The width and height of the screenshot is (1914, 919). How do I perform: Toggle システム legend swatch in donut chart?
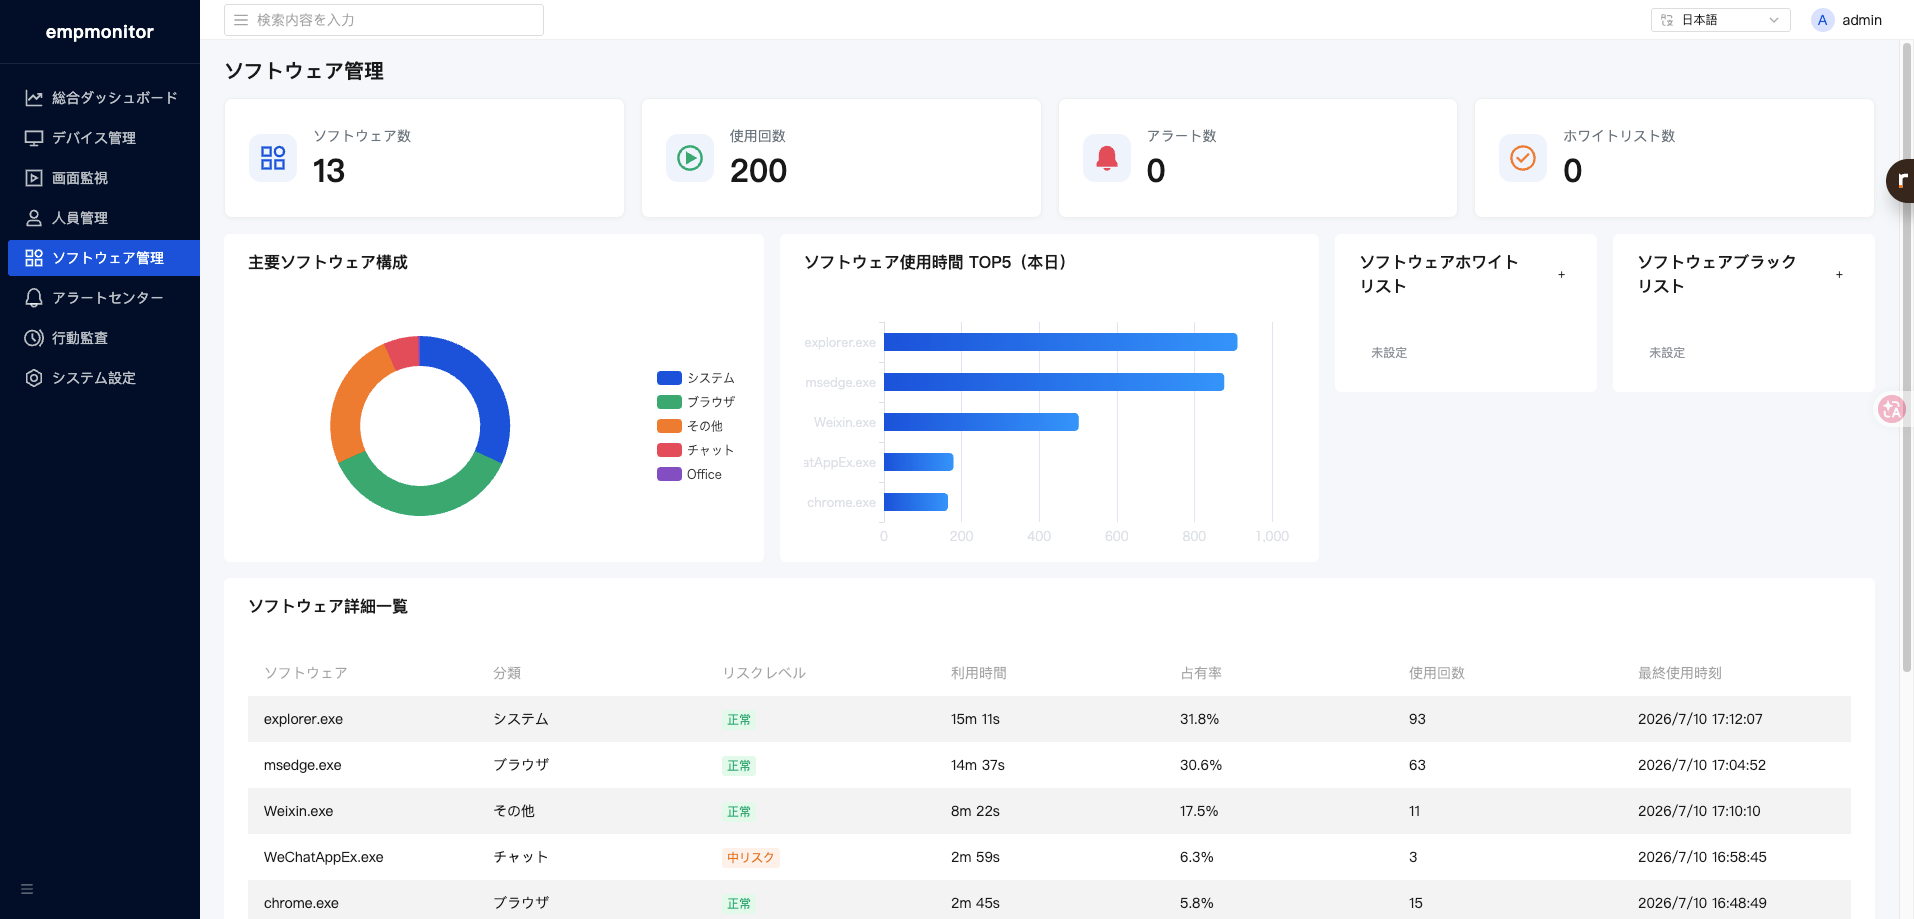669,378
